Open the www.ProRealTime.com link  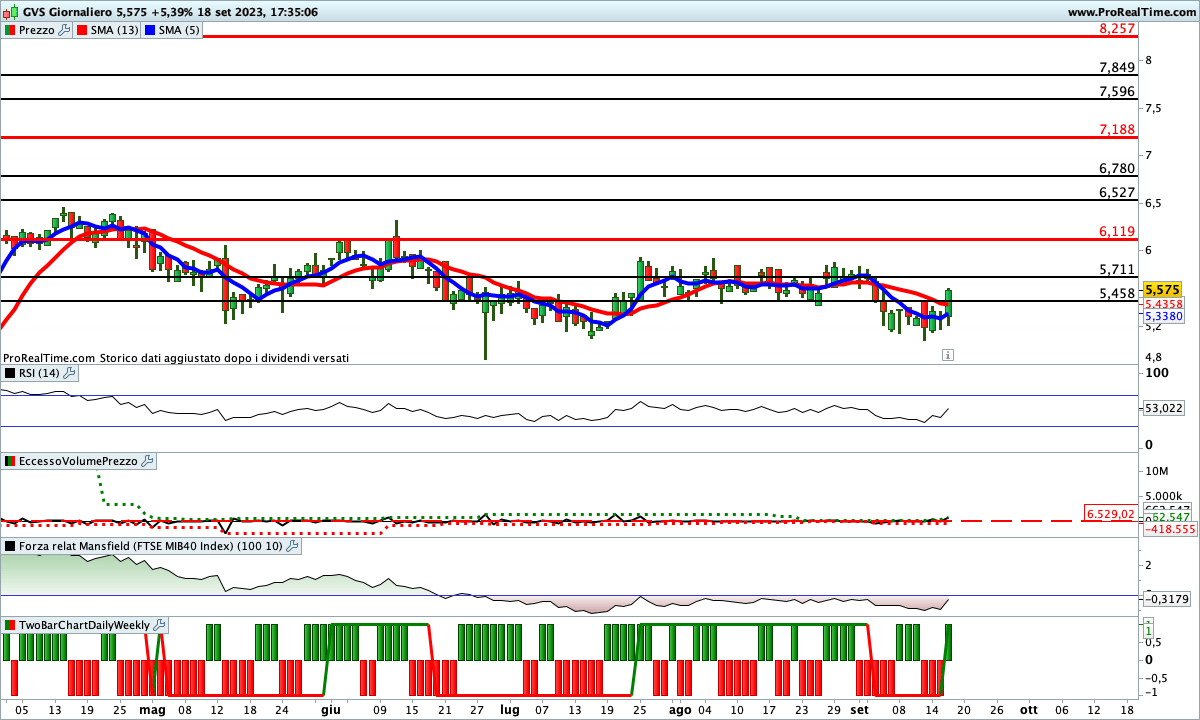tap(1131, 12)
